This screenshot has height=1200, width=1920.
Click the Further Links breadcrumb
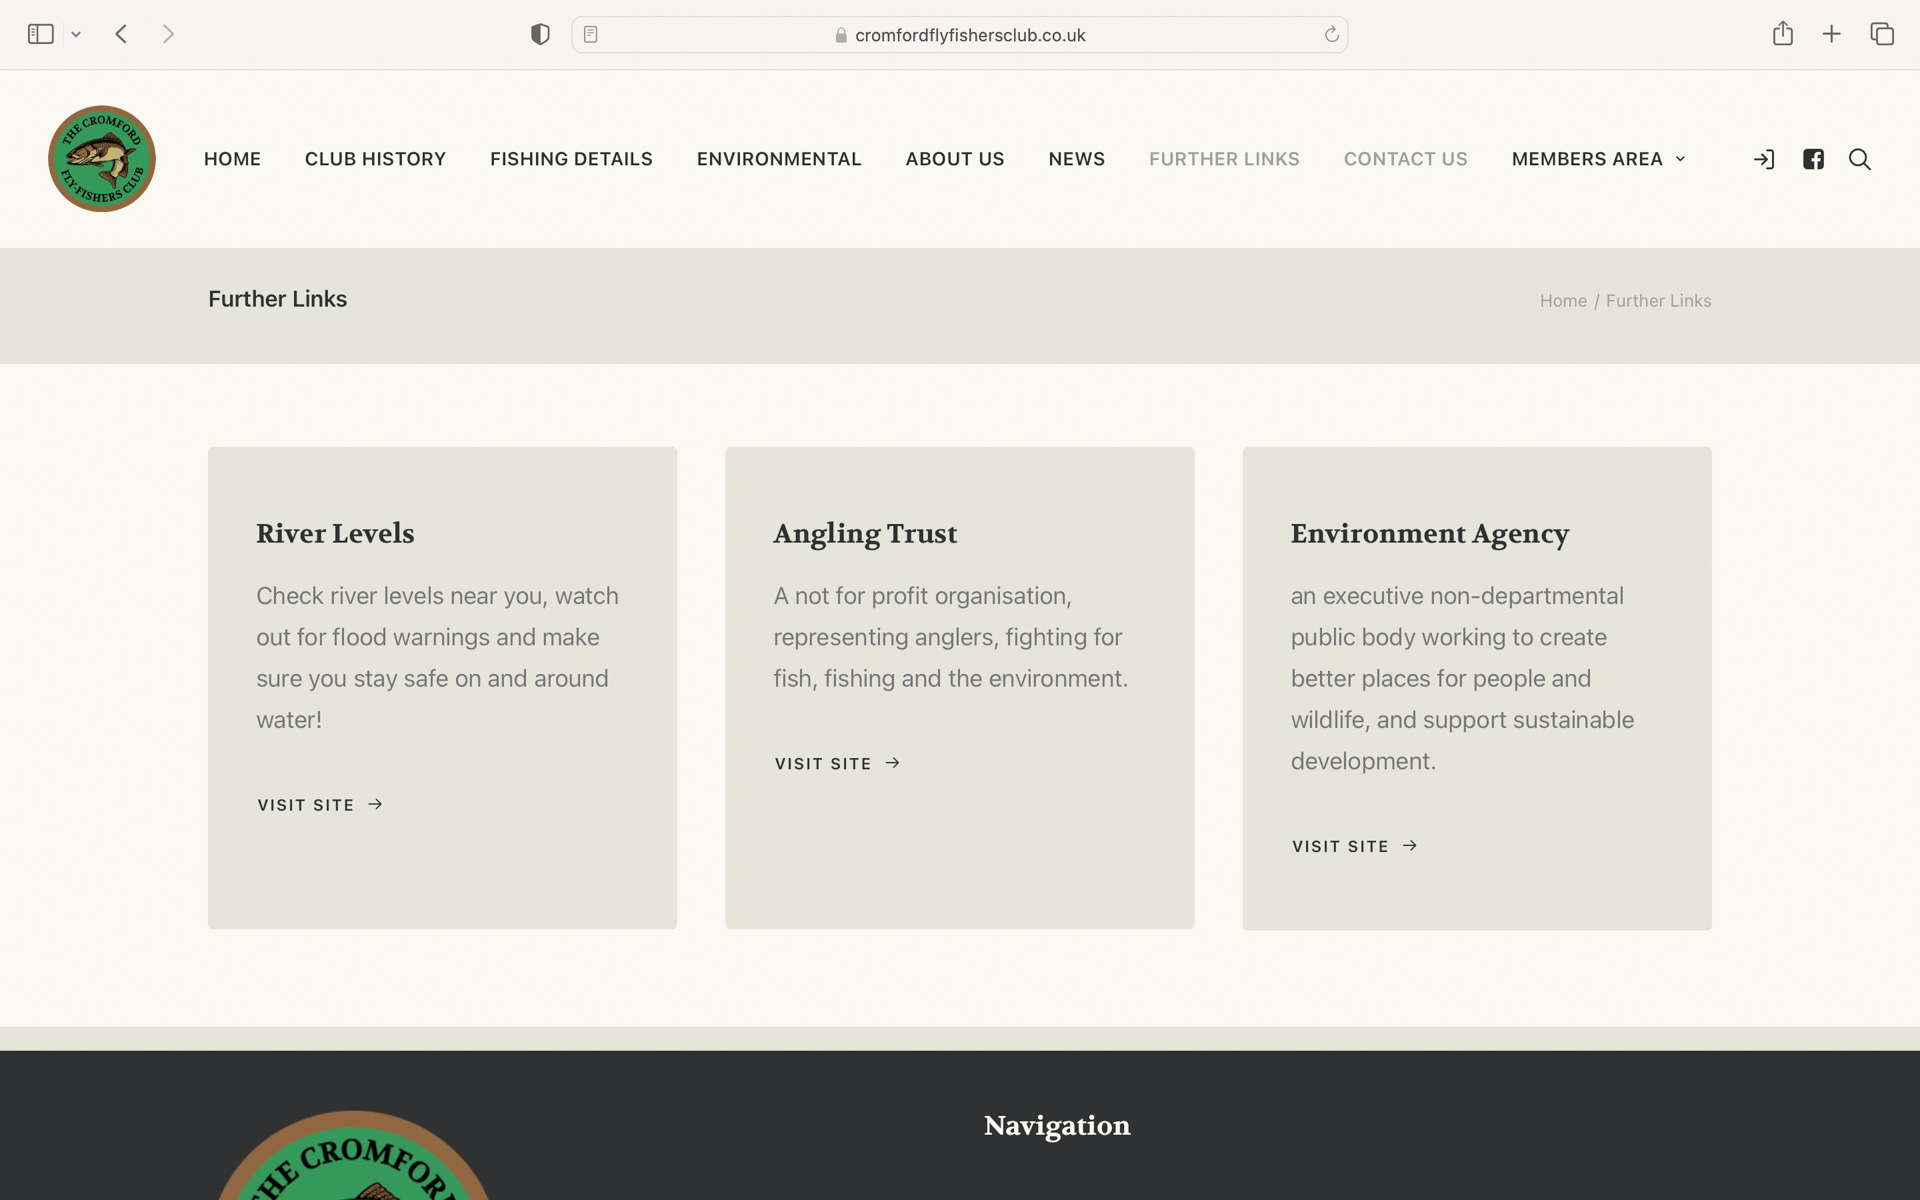1658,301
